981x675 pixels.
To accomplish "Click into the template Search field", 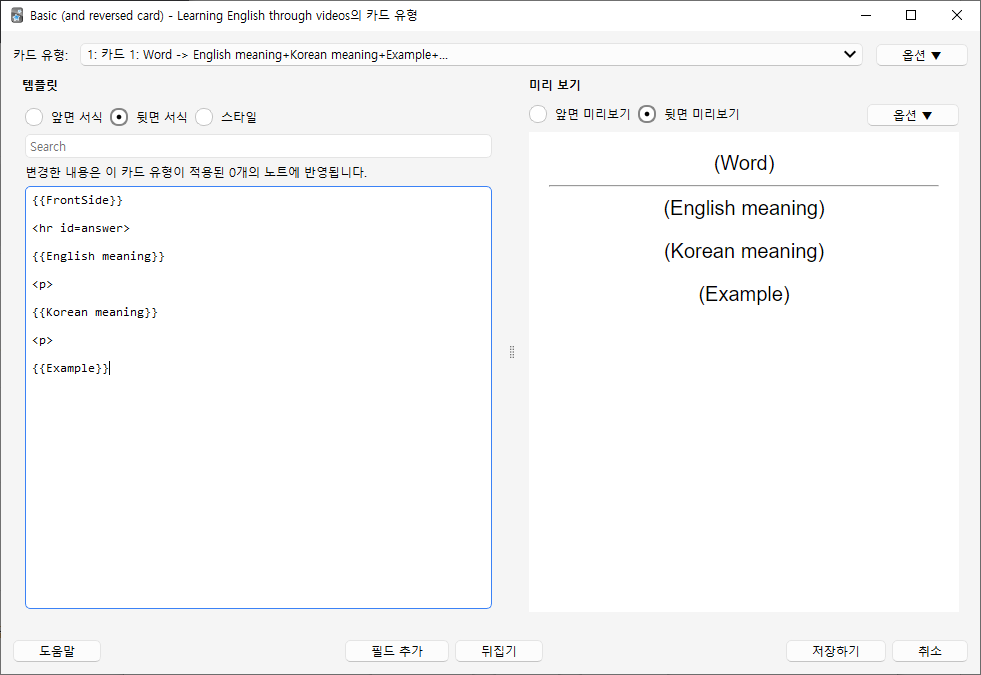I will [x=258, y=146].
